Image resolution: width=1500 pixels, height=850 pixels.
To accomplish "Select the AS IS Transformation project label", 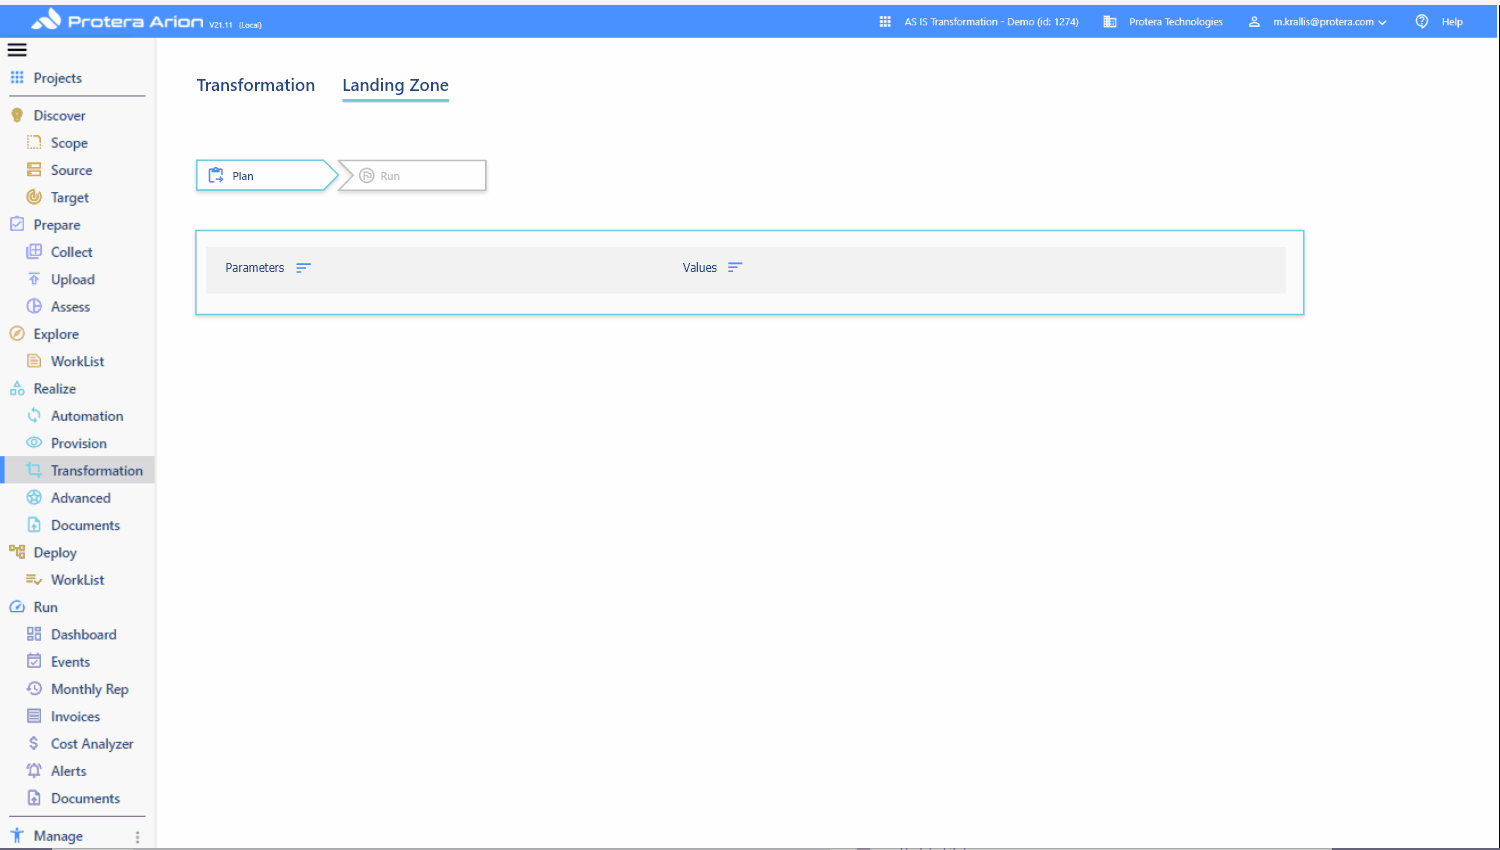I will click(x=991, y=22).
